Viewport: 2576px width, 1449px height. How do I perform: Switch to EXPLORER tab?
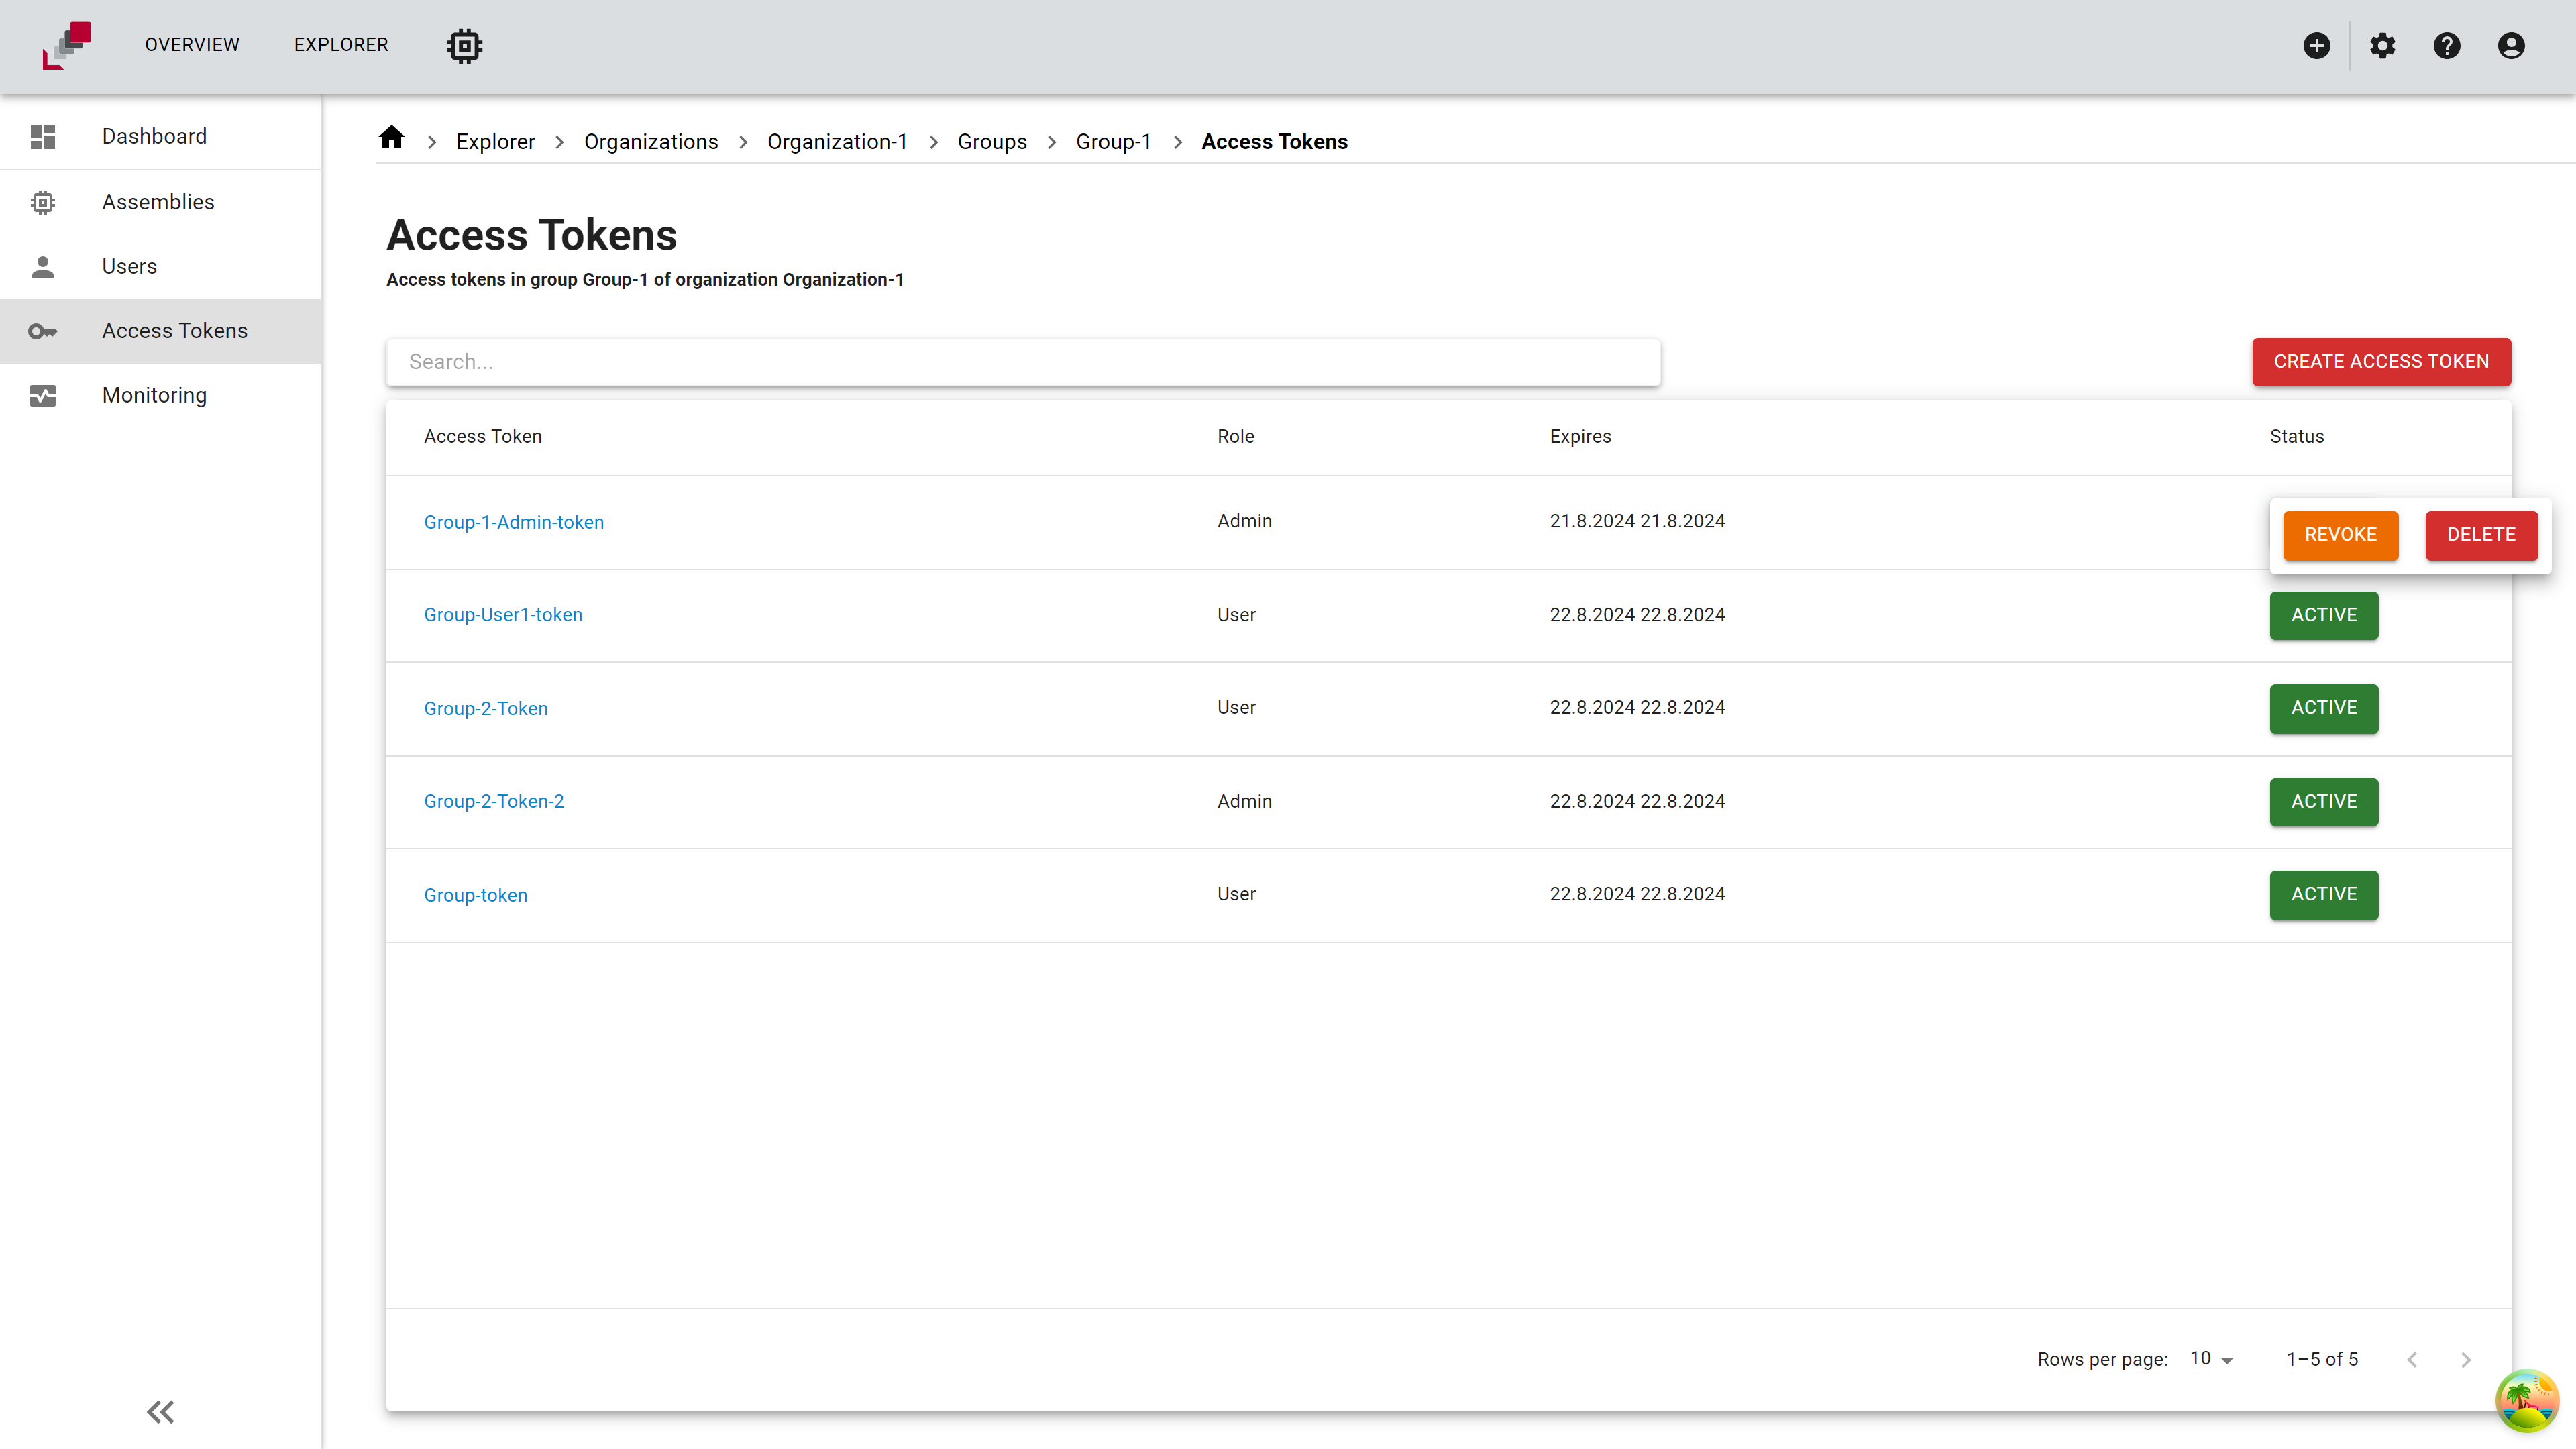pos(341,45)
